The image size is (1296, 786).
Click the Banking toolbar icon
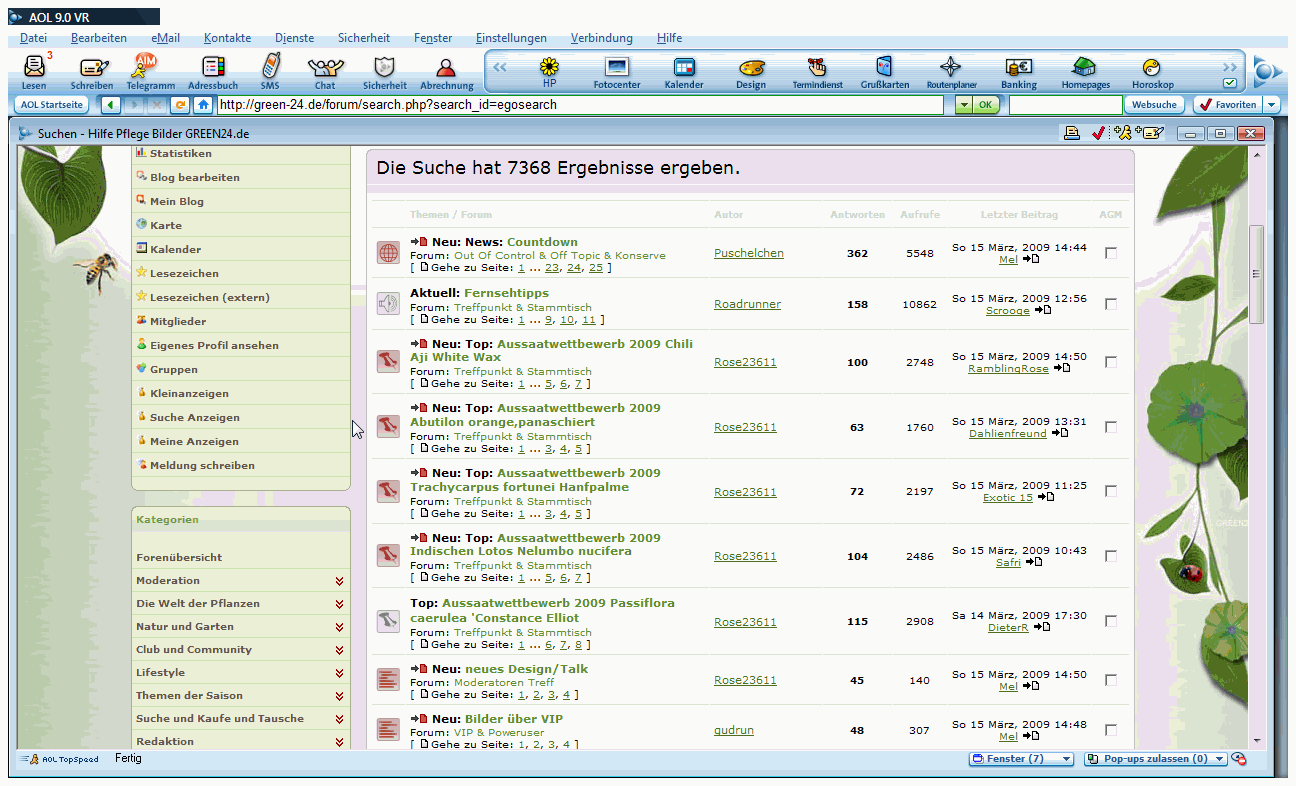click(1019, 69)
